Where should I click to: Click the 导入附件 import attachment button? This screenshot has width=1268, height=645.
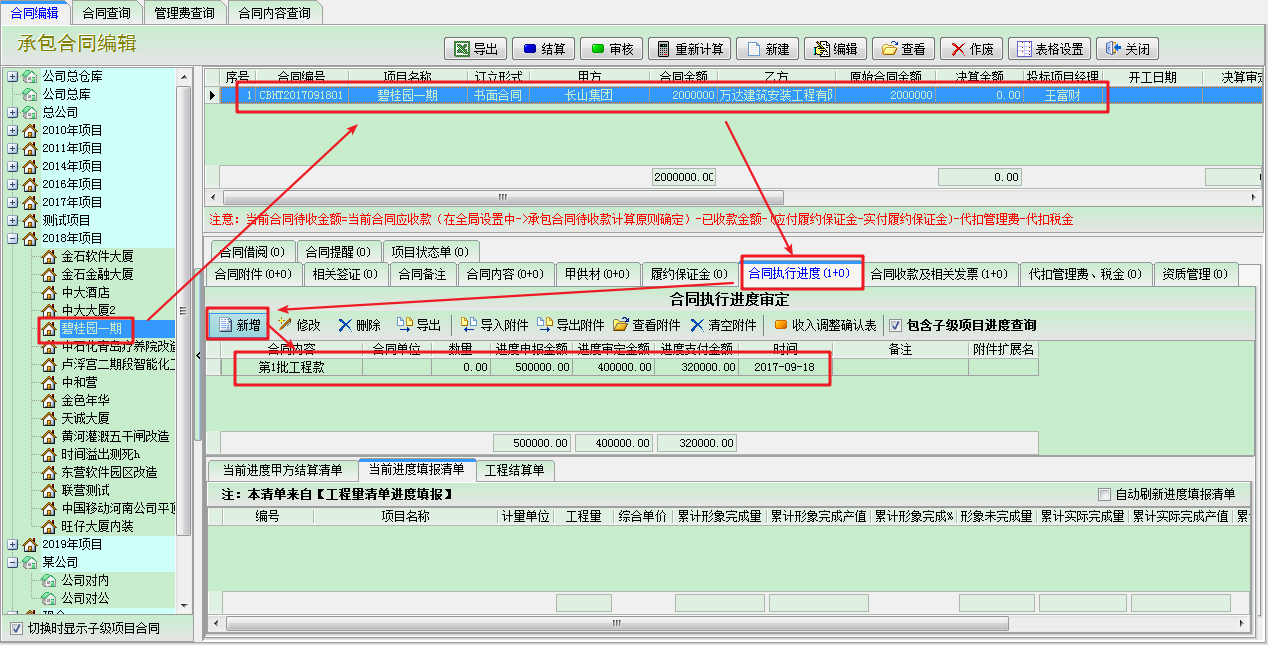click(494, 325)
